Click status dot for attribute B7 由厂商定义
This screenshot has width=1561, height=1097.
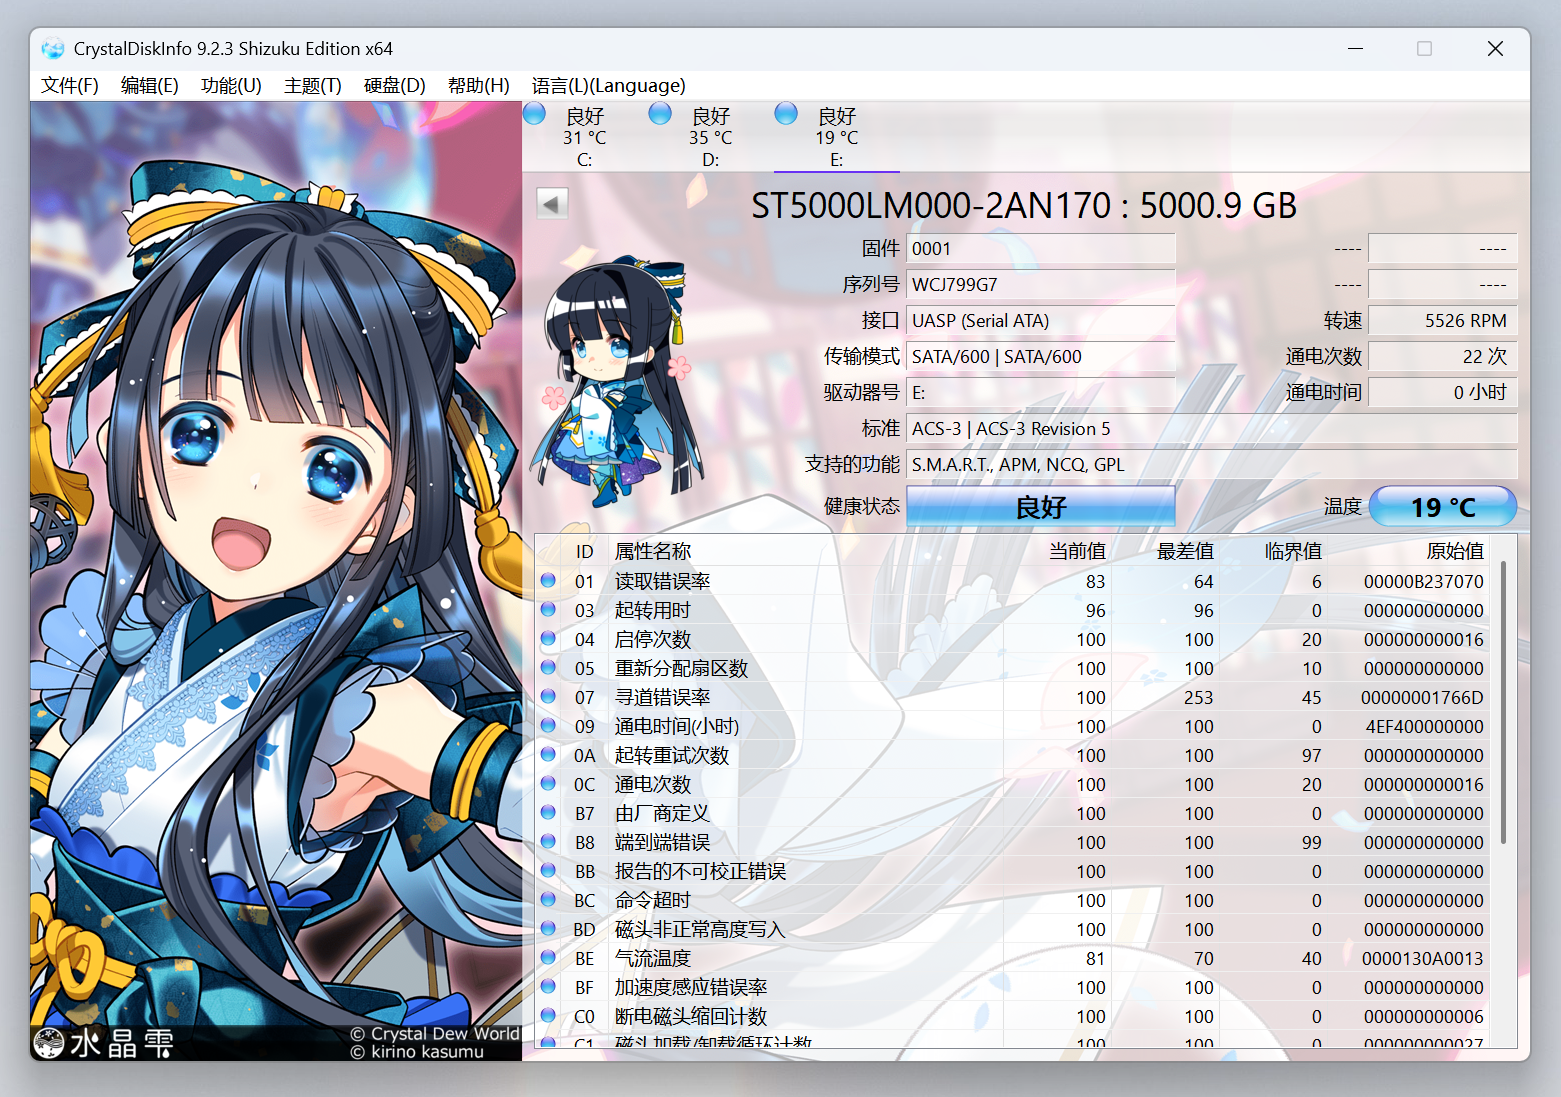coord(548,812)
